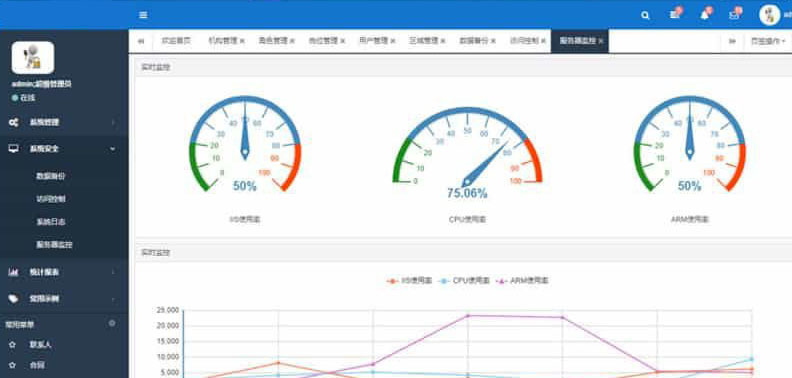This screenshot has height=378, width=792.
Task: Close the 角色管理 tab
Action: coord(292,41)
